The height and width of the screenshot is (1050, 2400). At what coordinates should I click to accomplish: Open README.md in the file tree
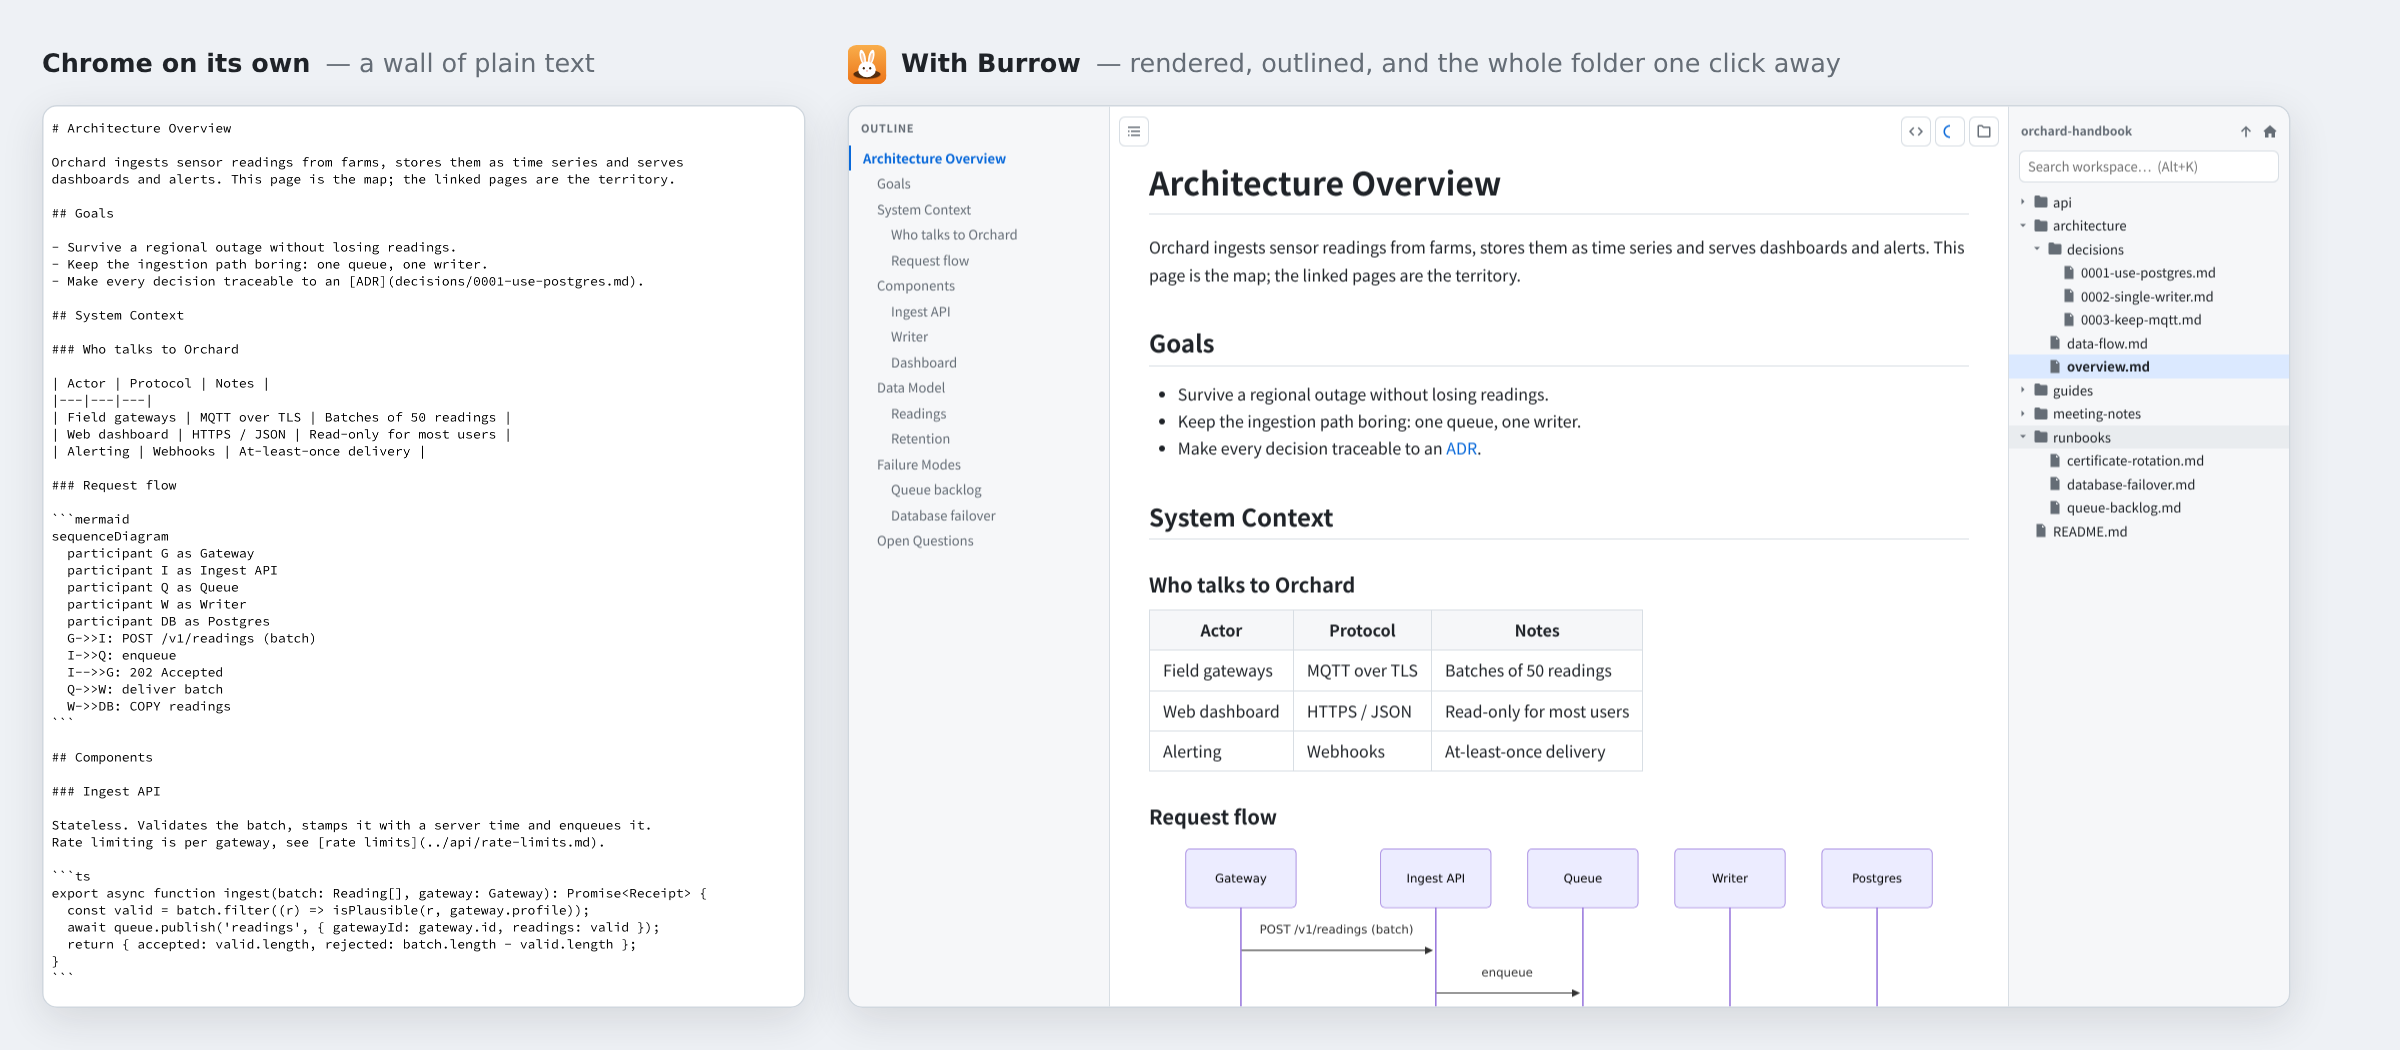[x=2148, y=531]
